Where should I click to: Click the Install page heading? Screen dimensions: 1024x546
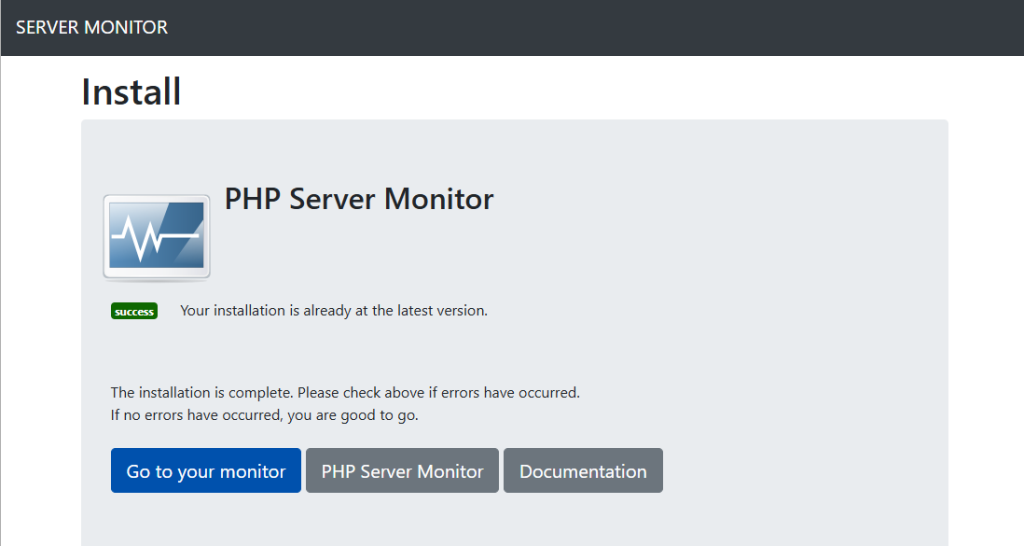pyautogui.click(x=131, y=91)
